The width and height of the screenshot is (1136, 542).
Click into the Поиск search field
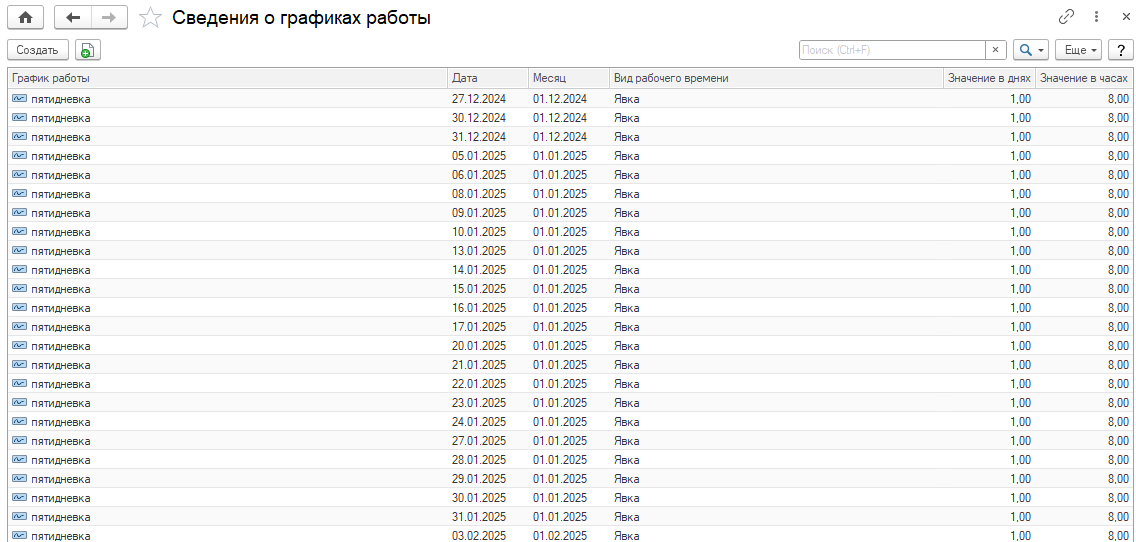pos(892,50)
